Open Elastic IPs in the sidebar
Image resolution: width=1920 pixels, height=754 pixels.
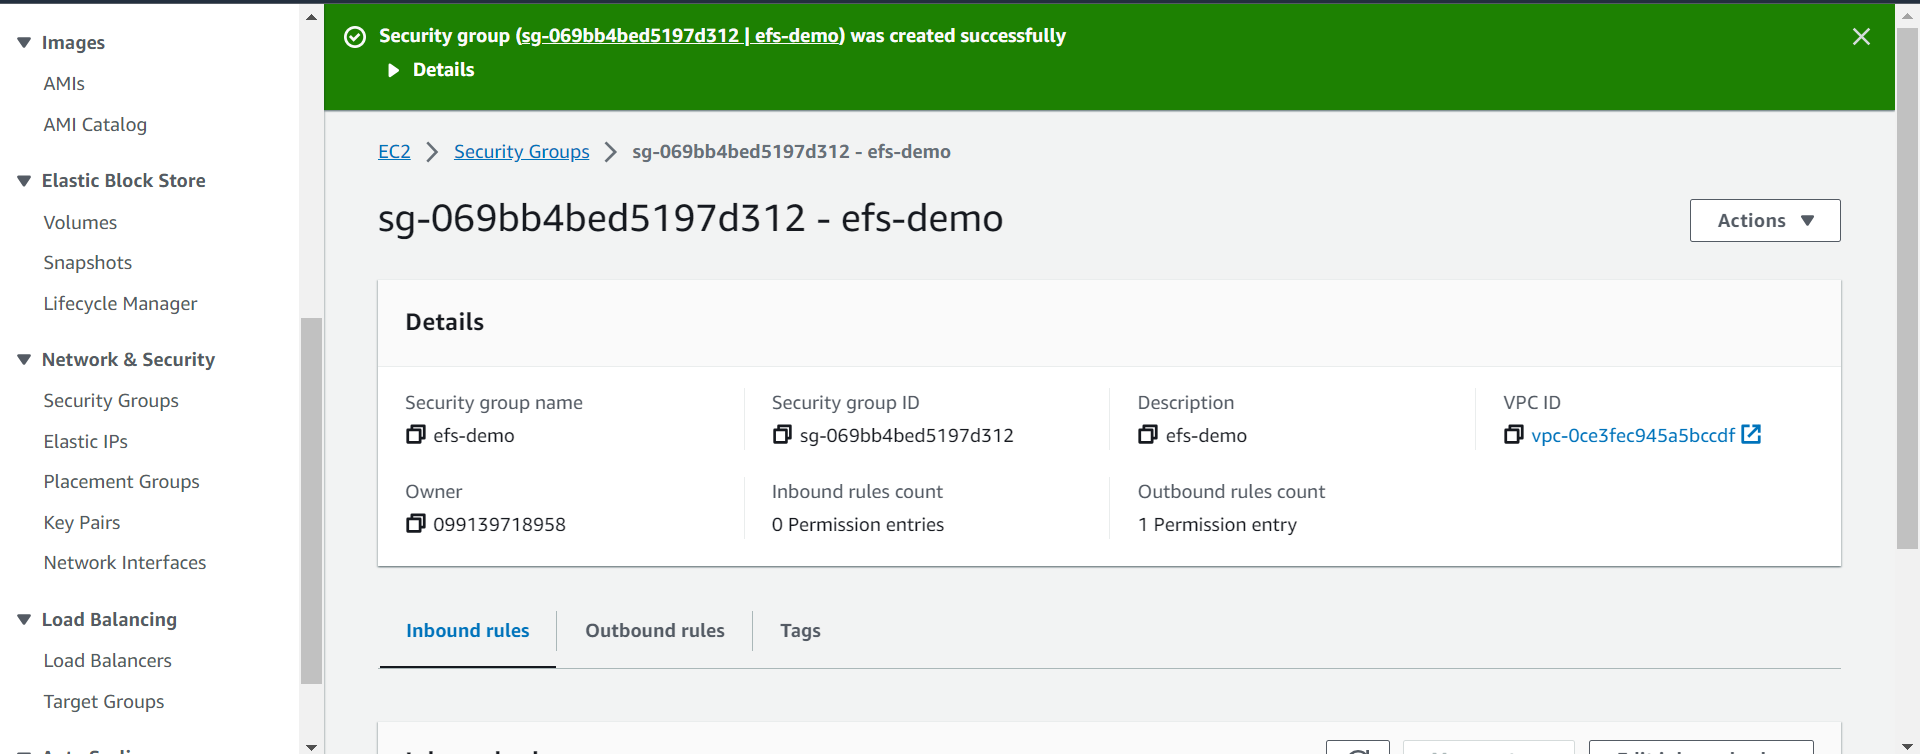[x=86, y=442]
